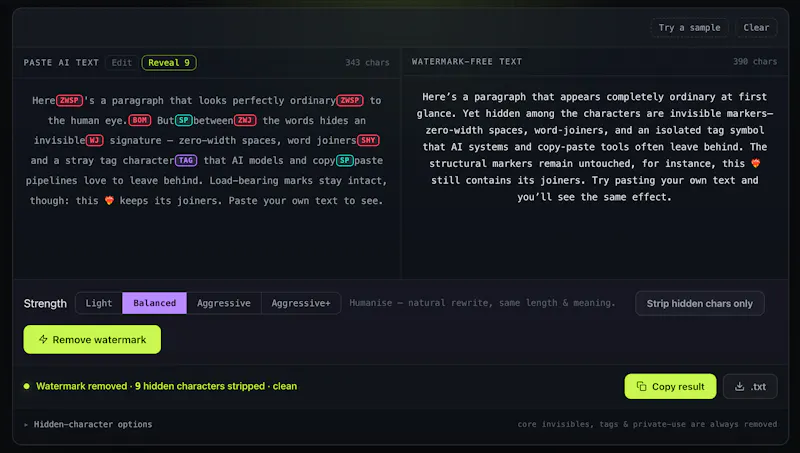Download result as .txt

pyautogui.click(x=750, y=386)
